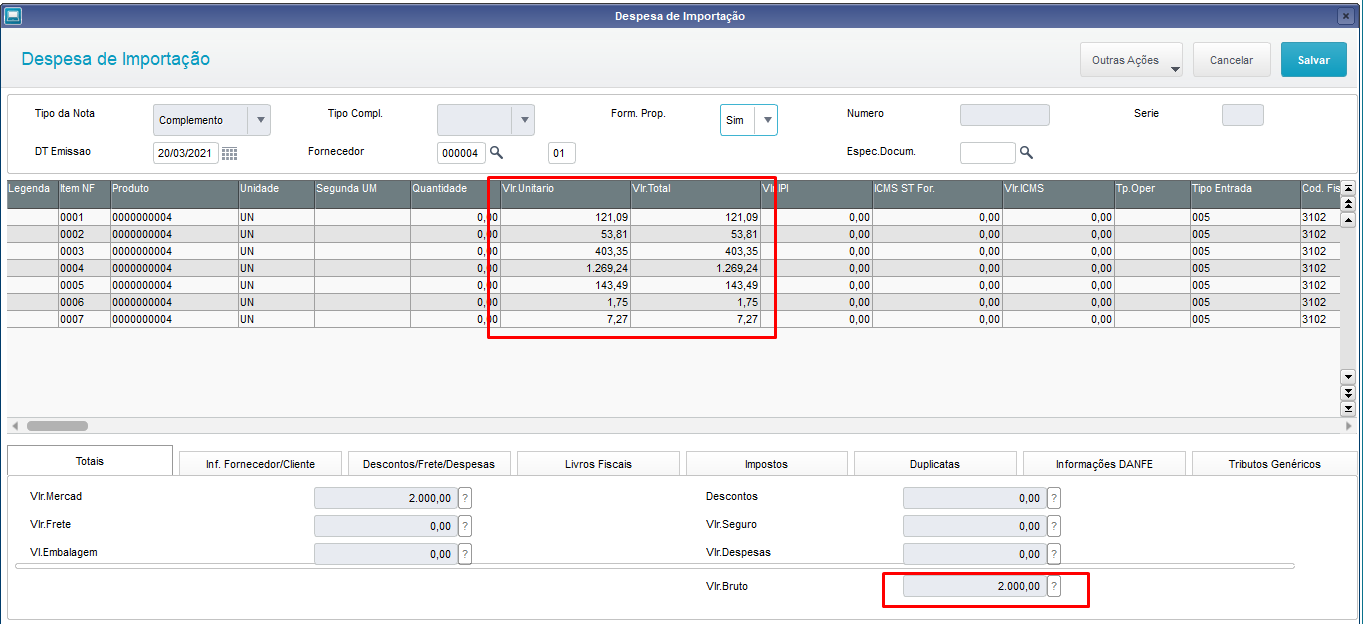
Task: Click the Cancelar button
Action: point(1231,60)
